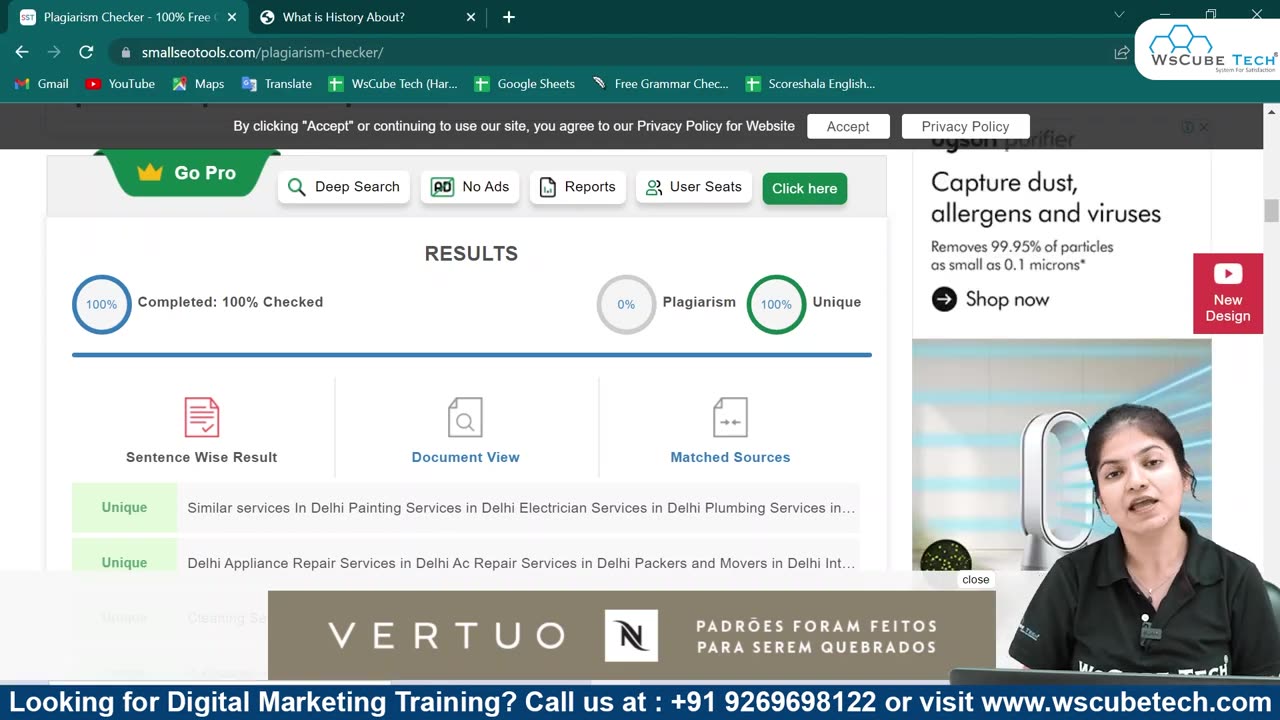Image resolution: width=1280 pixels, height=720 pixels.
Task: Open the Matched Sources icon
Action: [730, 417]
